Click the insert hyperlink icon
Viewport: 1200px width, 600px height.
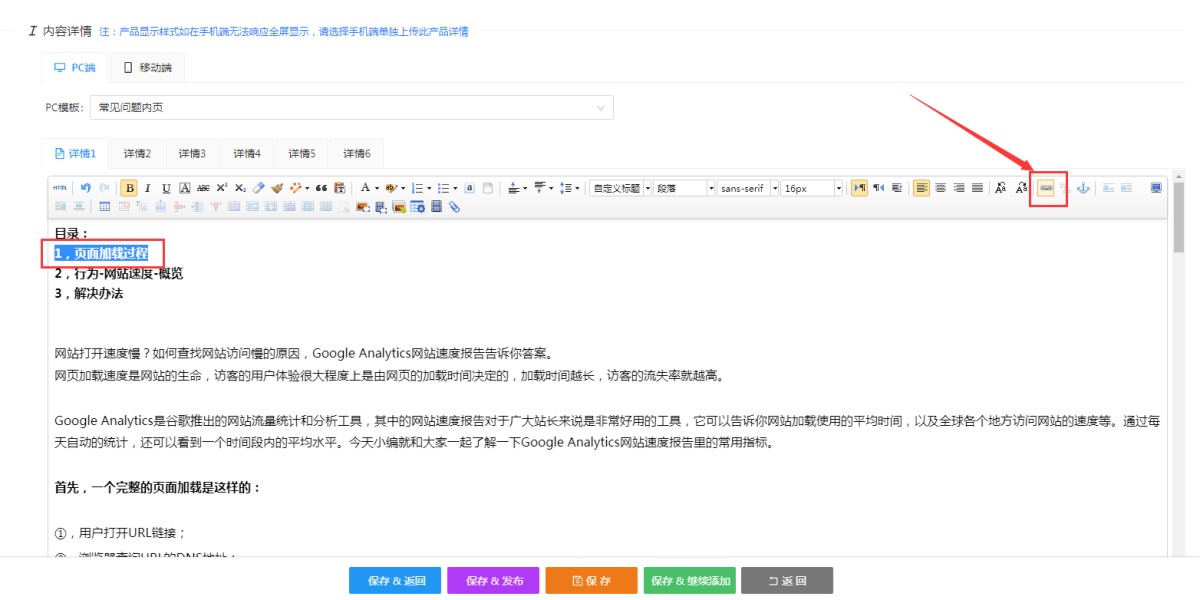click(x=1046, y=188)
